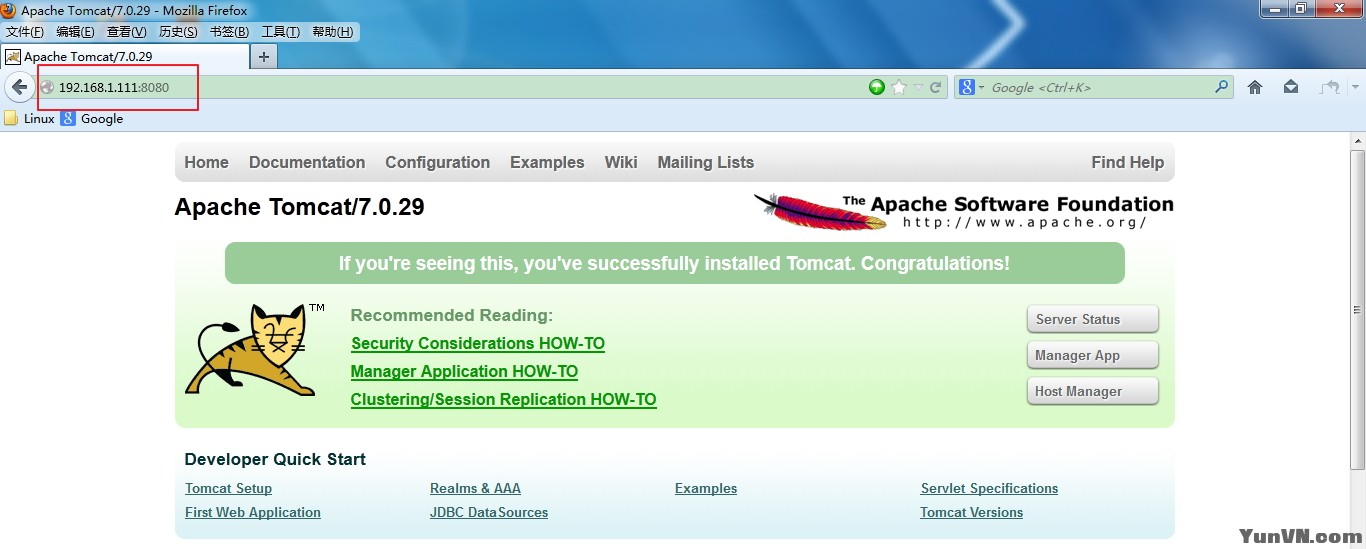Viewport: 1366px width, 549px height.
Task: Open the 书签(B) menu
Action: 229,32
